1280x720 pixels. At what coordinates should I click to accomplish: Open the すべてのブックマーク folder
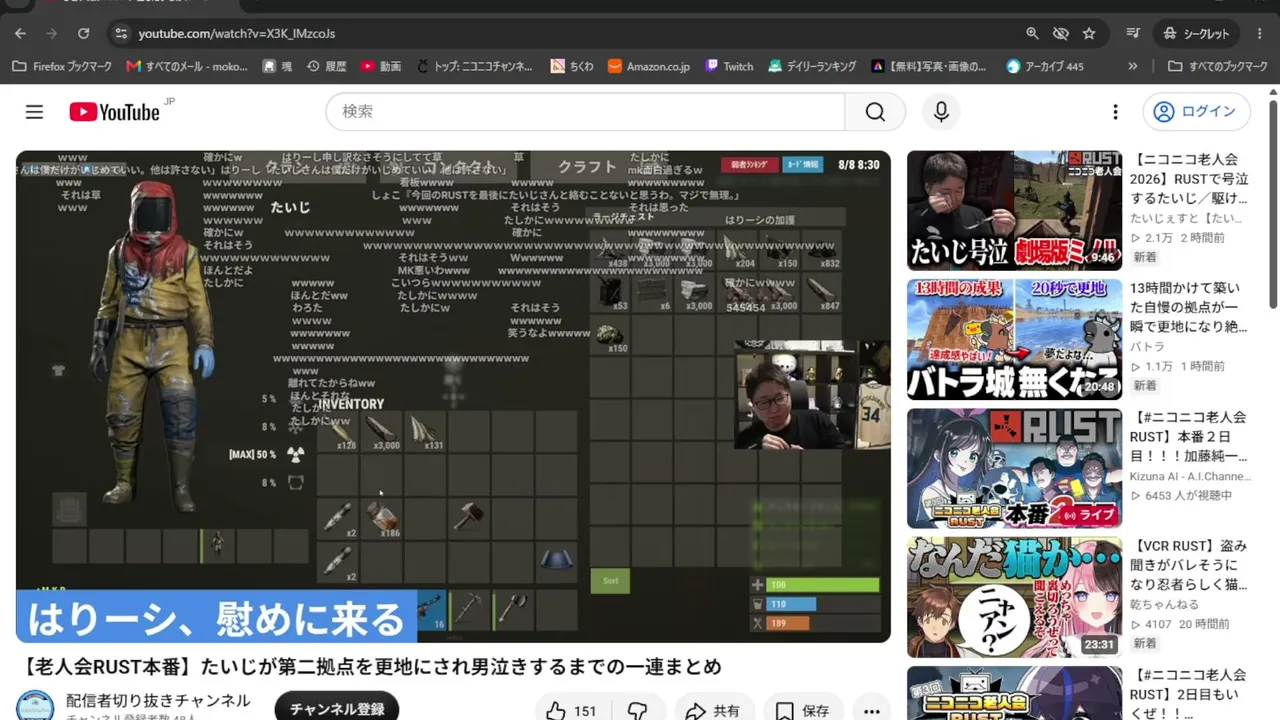coord(1218,66)
